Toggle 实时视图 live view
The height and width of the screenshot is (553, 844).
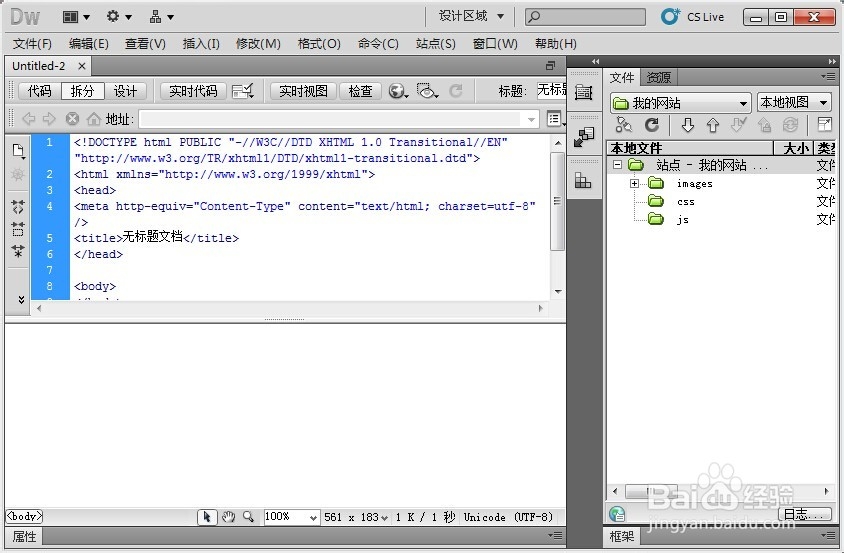(303, 91)
